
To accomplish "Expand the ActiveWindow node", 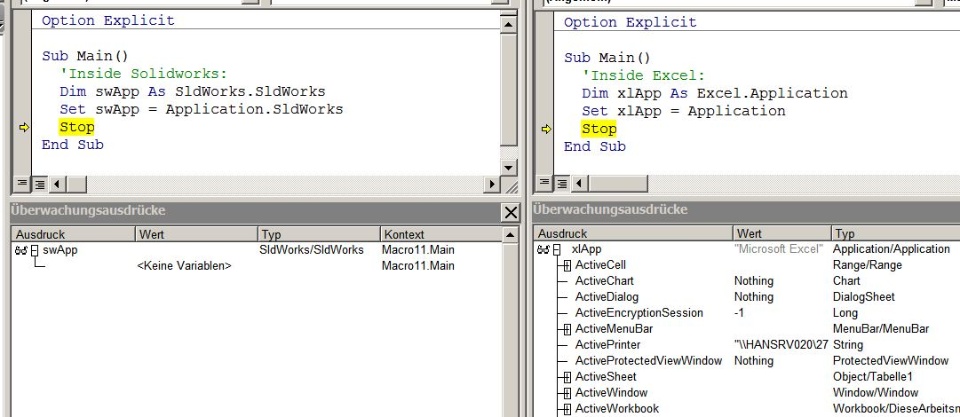I will tap(567, 393).
